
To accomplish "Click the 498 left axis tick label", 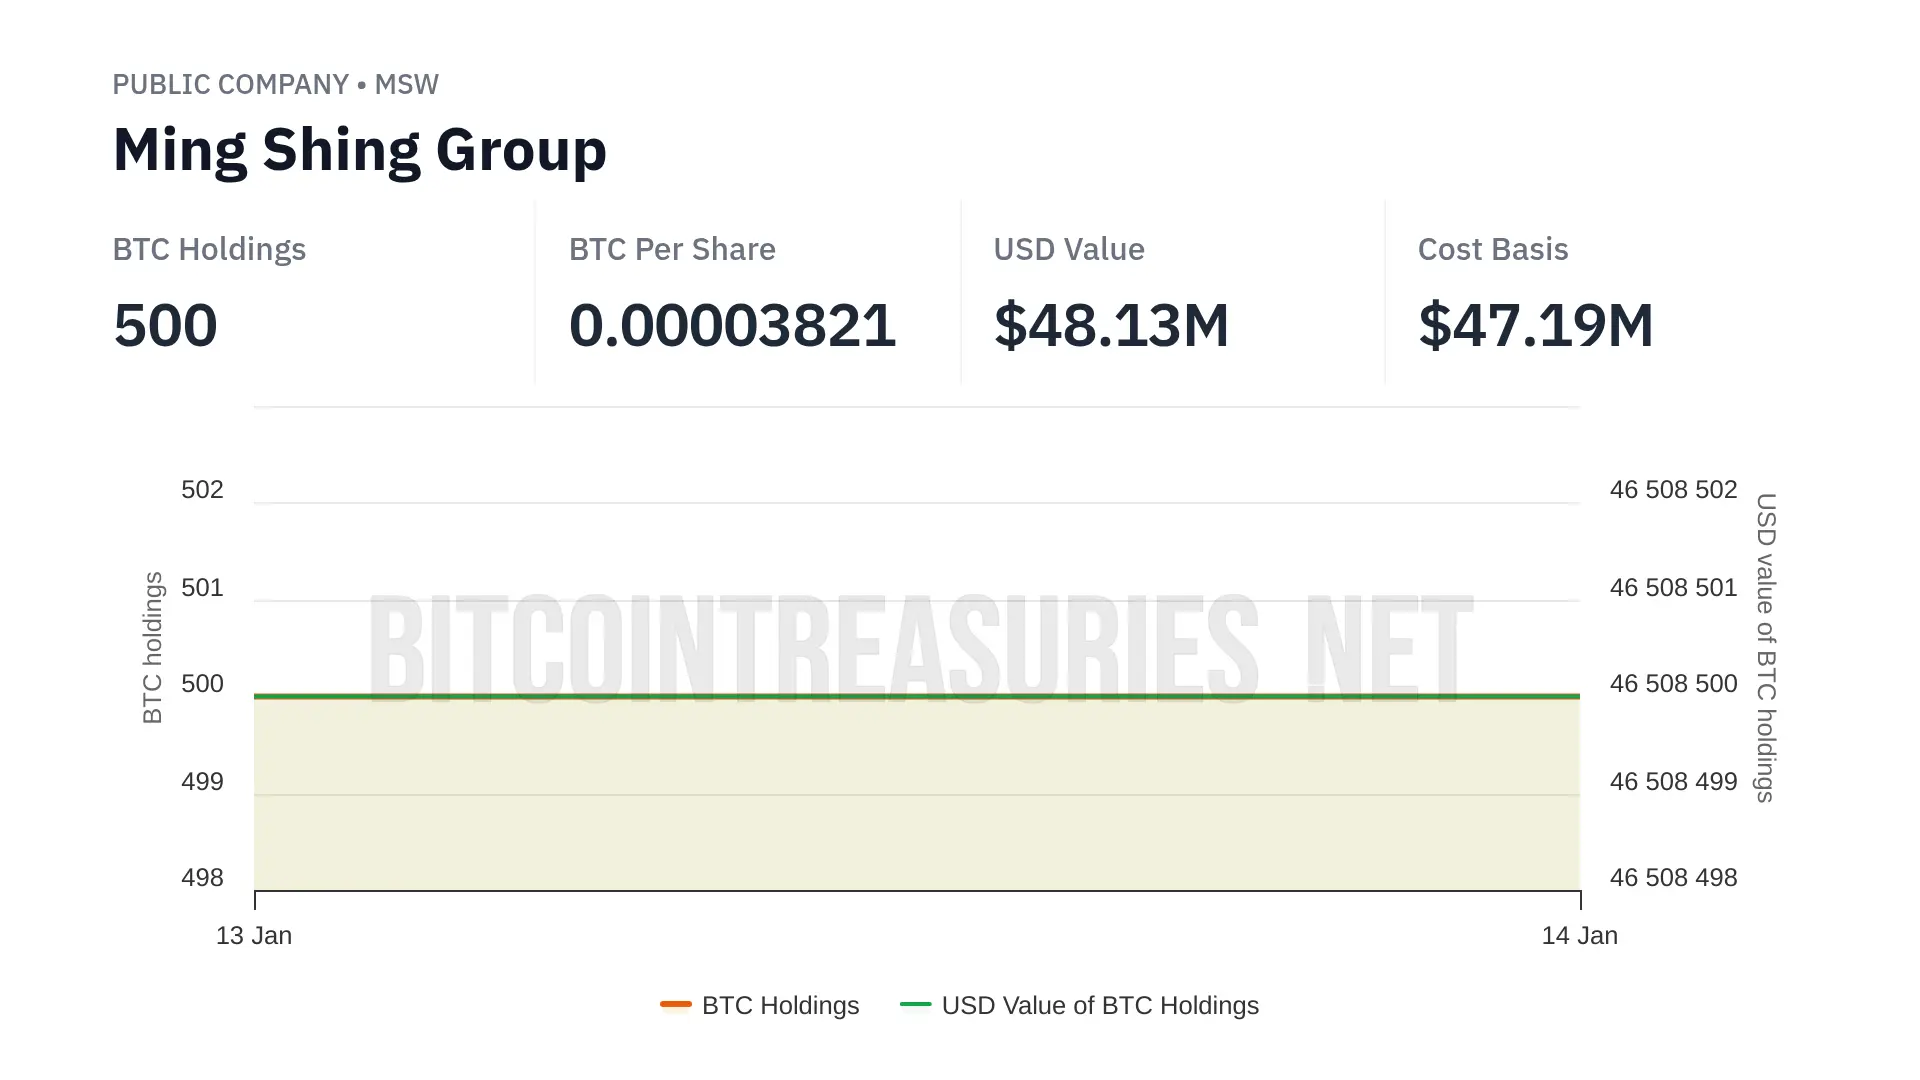I will tap(202, 877).
